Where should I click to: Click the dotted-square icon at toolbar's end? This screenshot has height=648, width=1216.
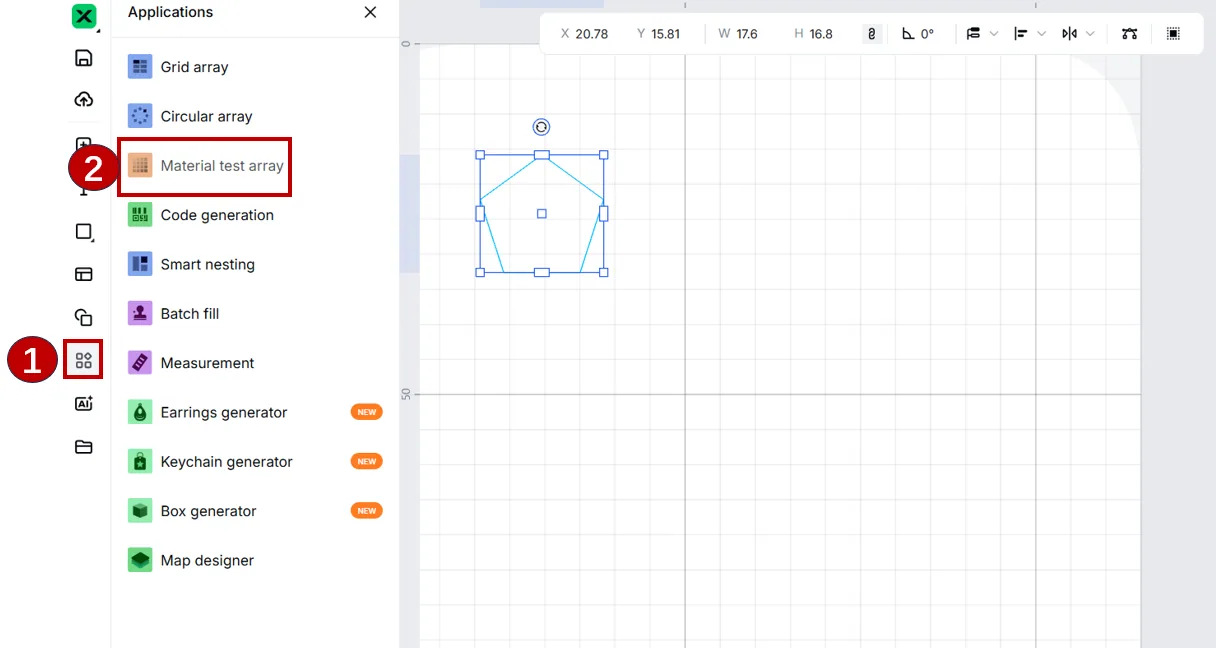click(x=1173, y=33)
